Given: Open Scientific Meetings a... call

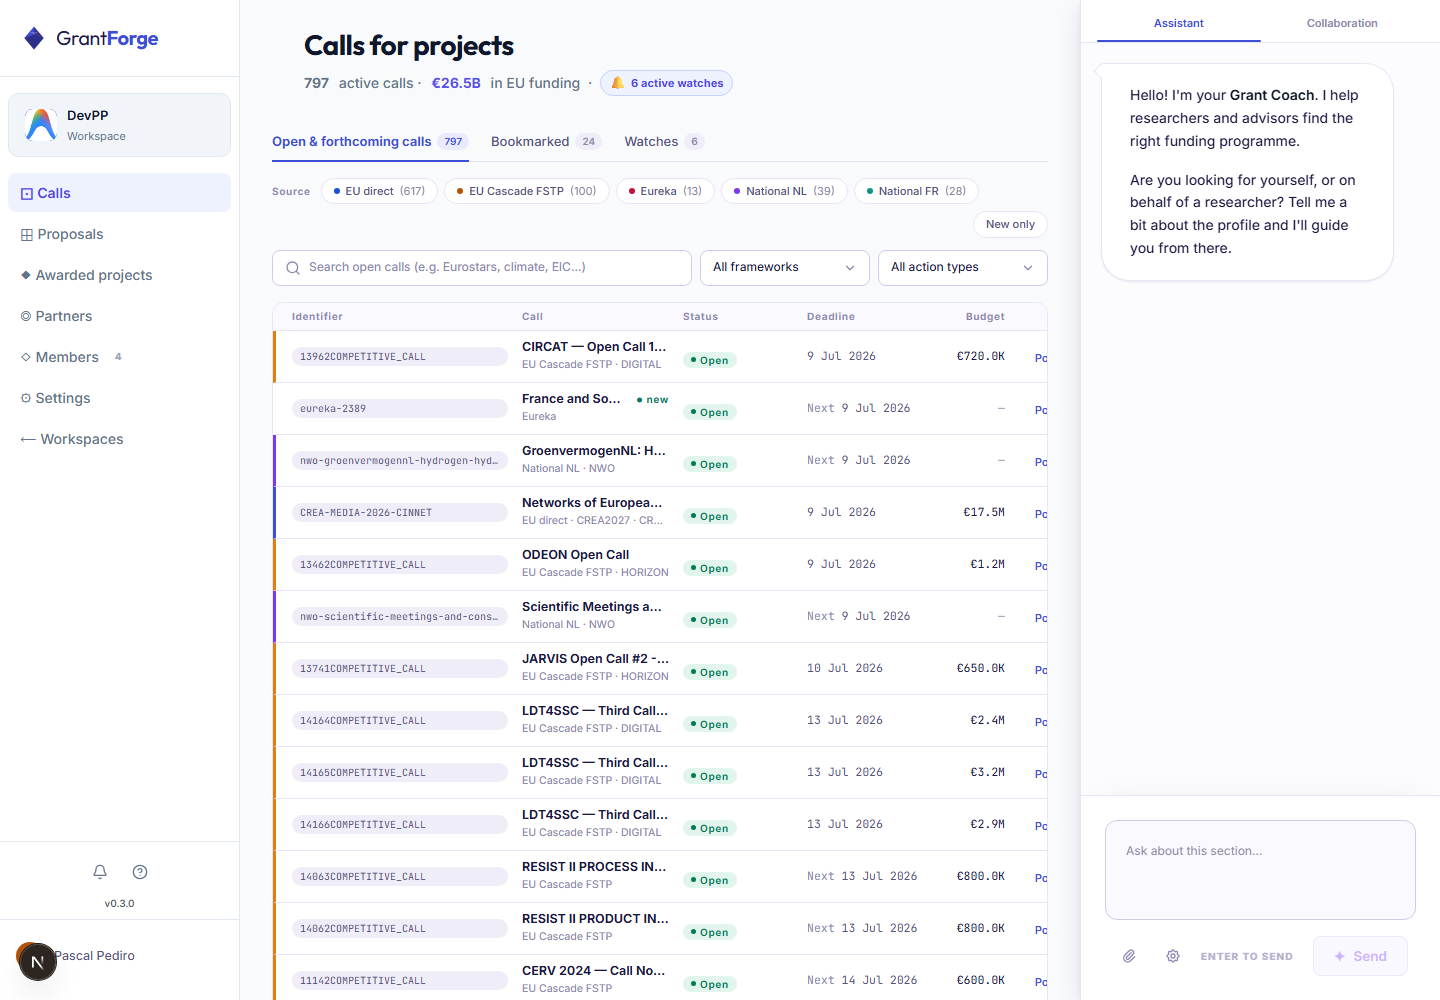Looking at the screenshot, I should point(660,617).
